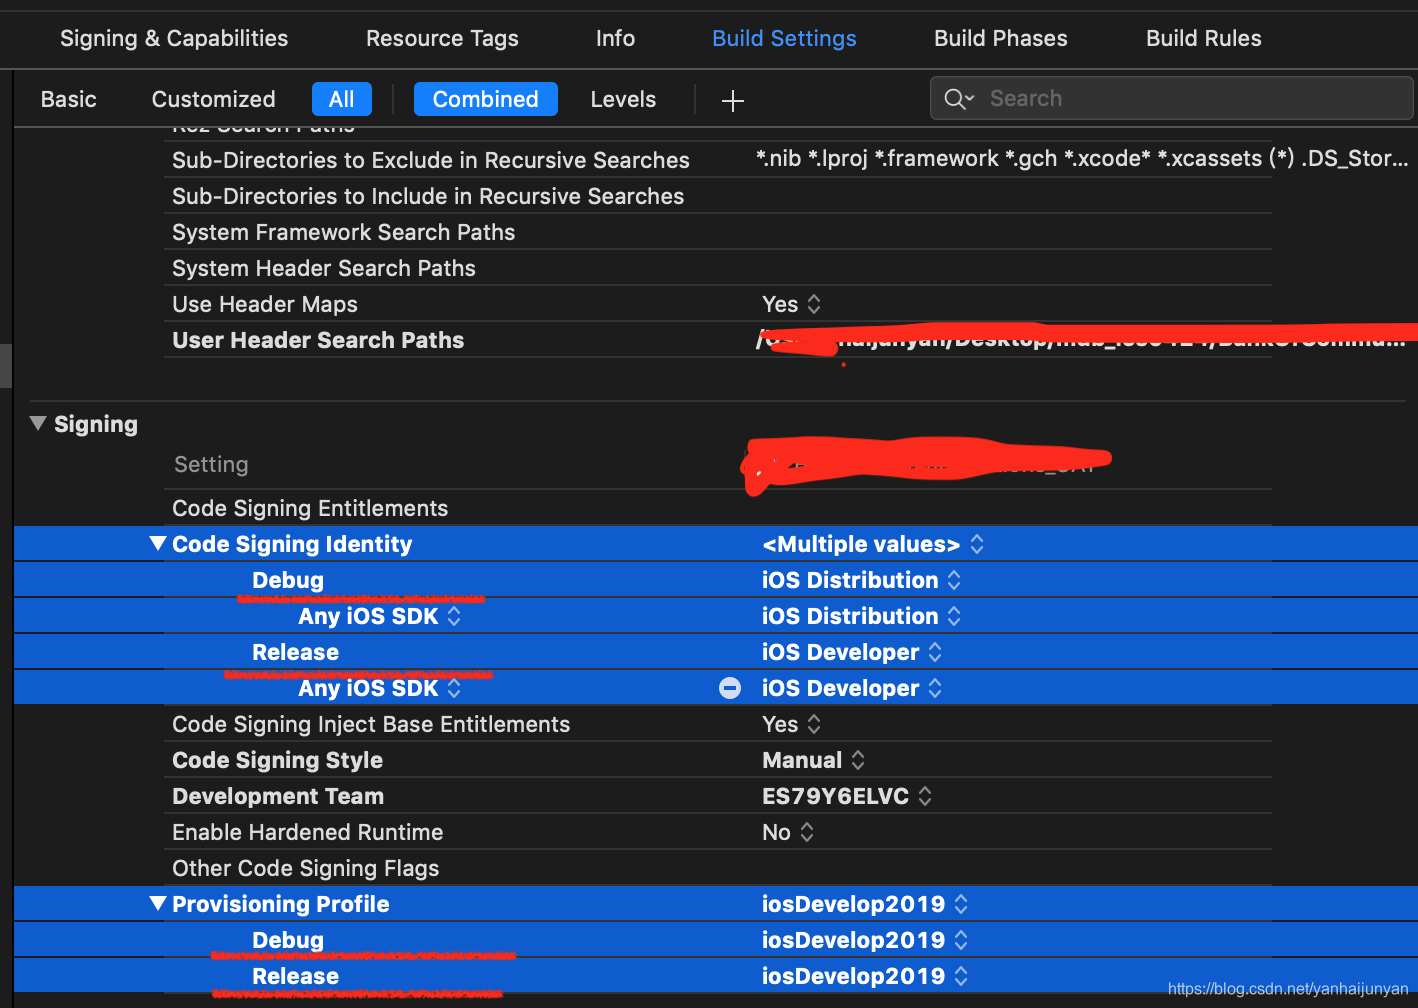The width and height of the screenshot is (1418, 1008).
Task: Click the excluded sub-directories value *.nib *.lproj
Action: [1082, 158]
